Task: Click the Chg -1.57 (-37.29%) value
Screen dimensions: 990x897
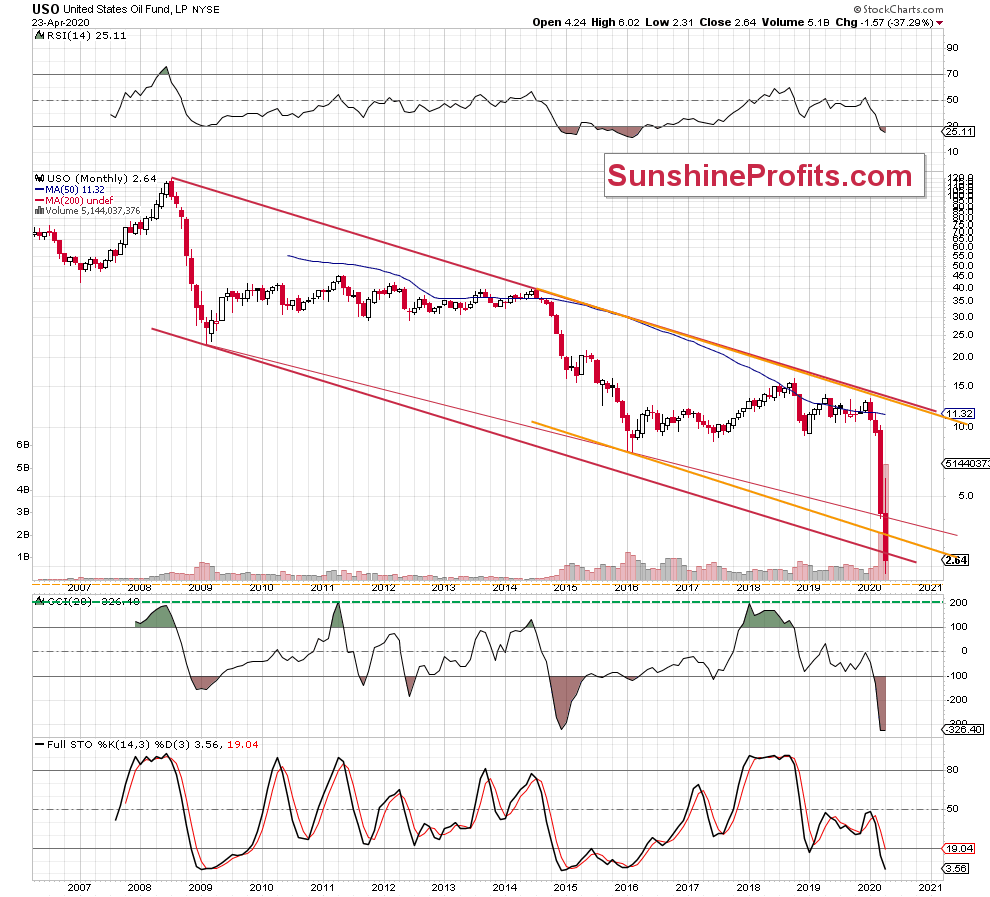Action: pos(884,22)
